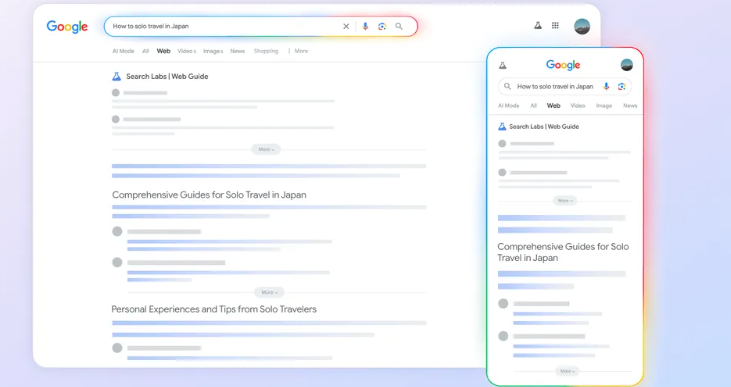The height and width of the screenshot is (387, 731).
Task: Switch to Video tab on mobile
Action: (578, 106)
